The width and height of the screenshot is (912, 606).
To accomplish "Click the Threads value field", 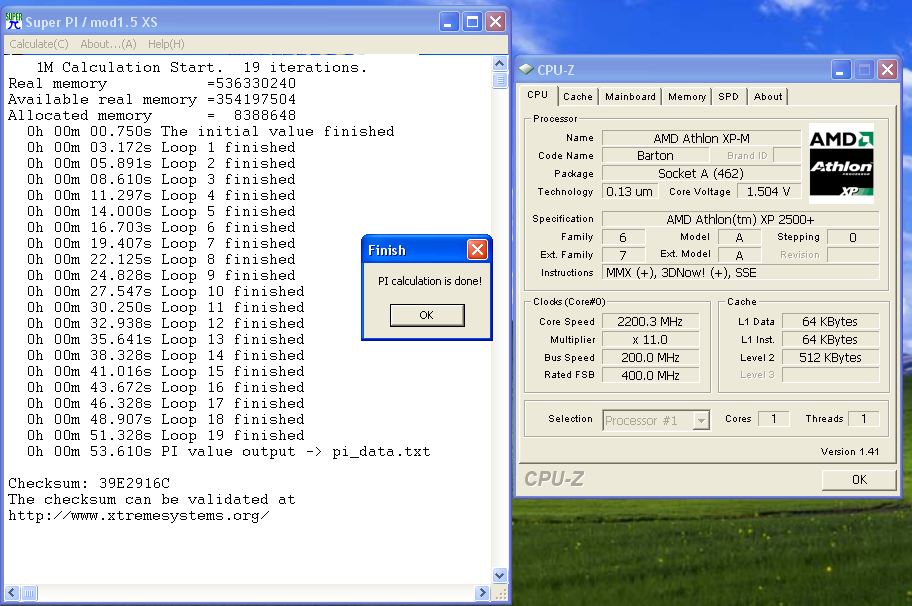I will 864,419.
